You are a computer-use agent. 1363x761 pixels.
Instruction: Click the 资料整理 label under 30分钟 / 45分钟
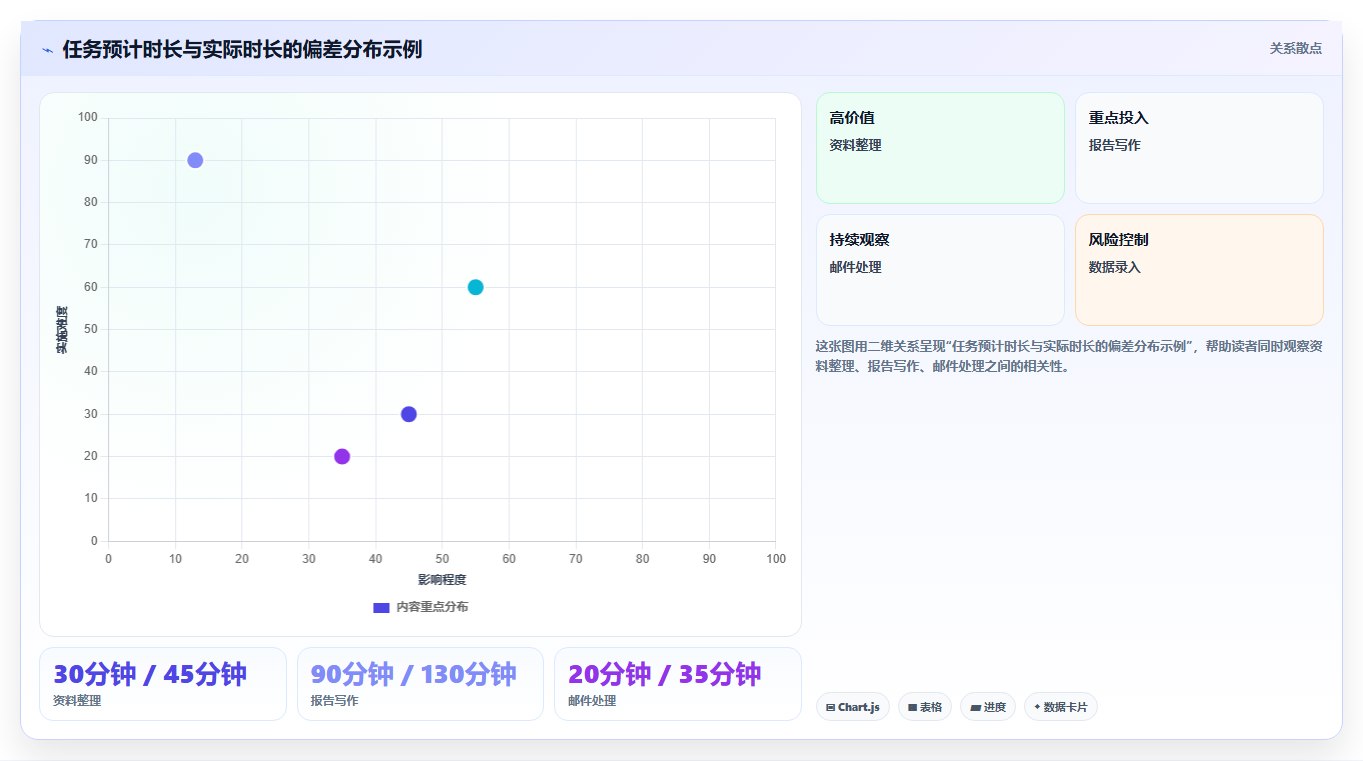tap(77, 701)
